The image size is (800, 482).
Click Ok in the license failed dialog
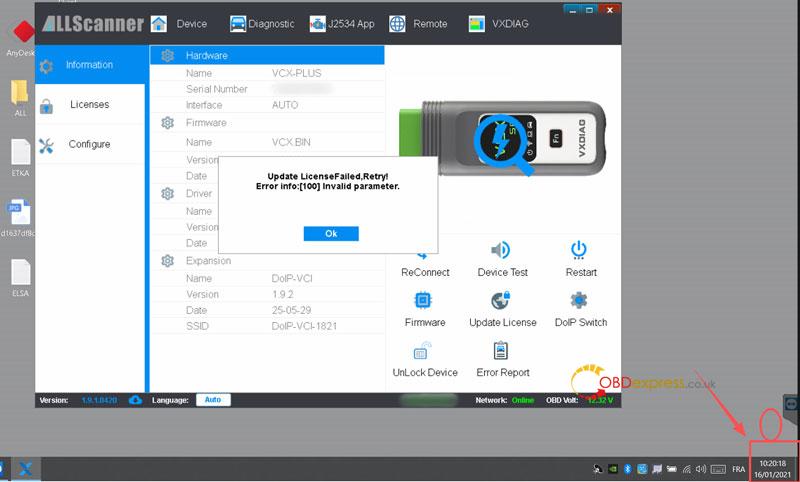331,234
